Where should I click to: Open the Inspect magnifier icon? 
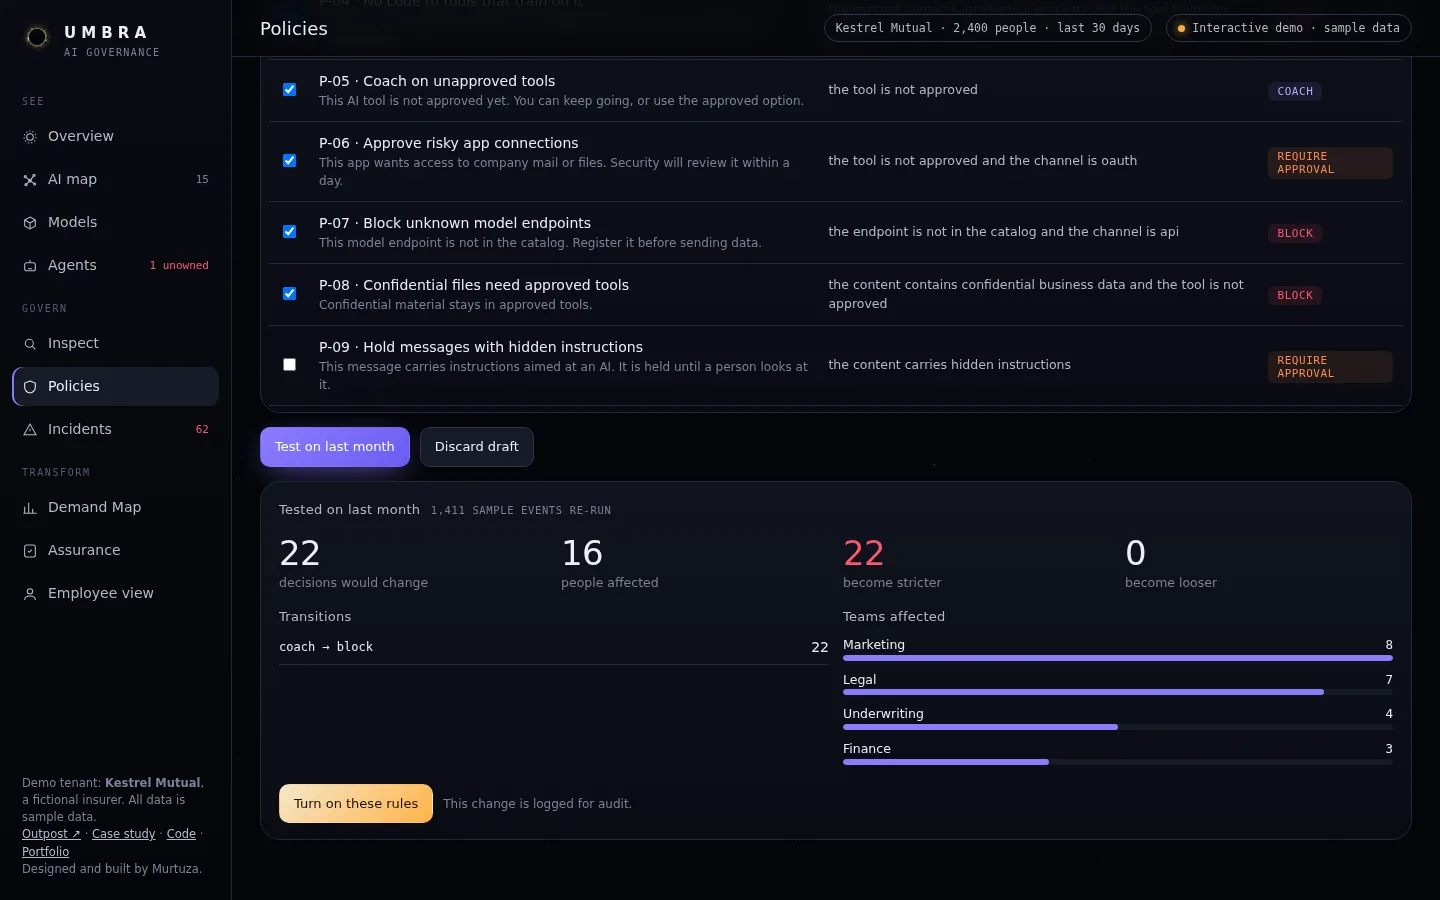point(30,344)
